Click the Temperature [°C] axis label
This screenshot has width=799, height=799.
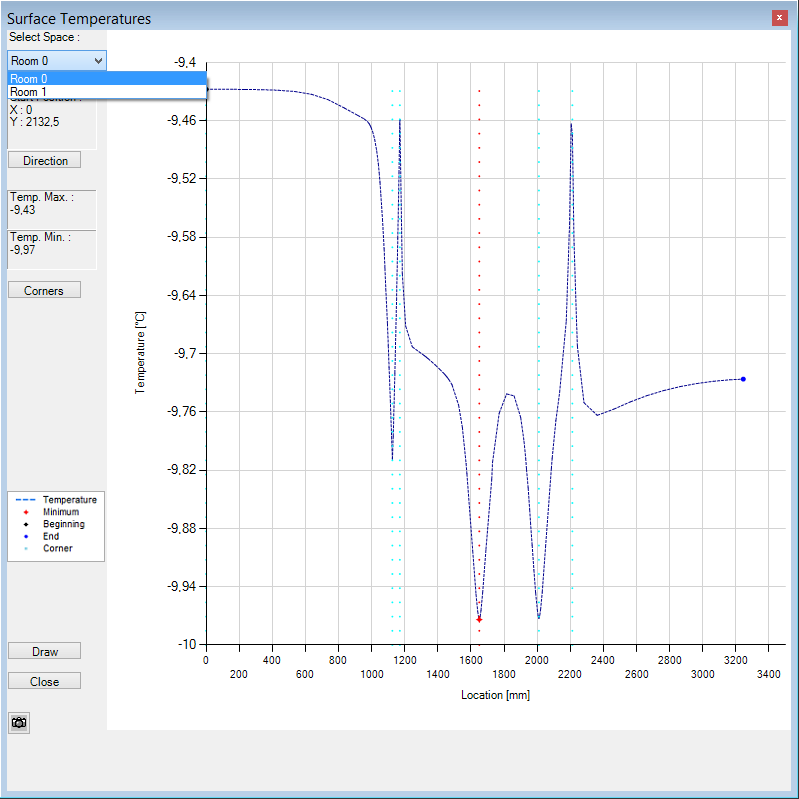tap(141, 351)
